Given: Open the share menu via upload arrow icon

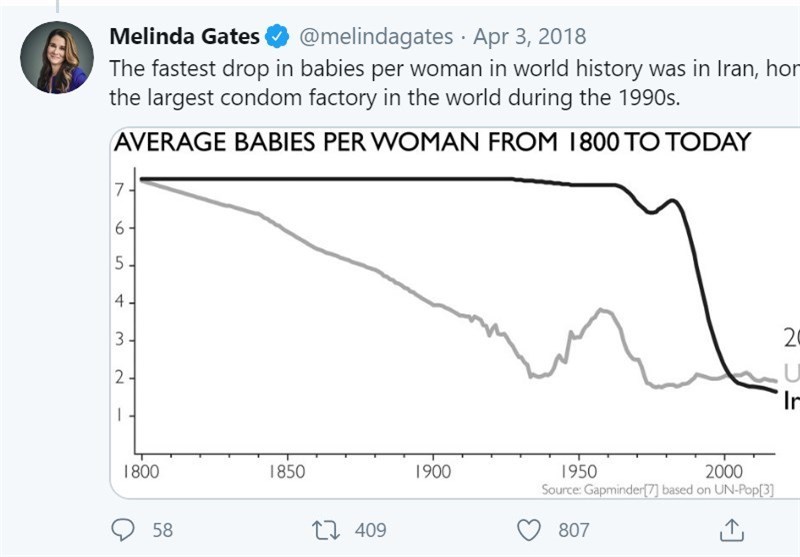Looking at the screenshot, I should [x=731, y=530].
